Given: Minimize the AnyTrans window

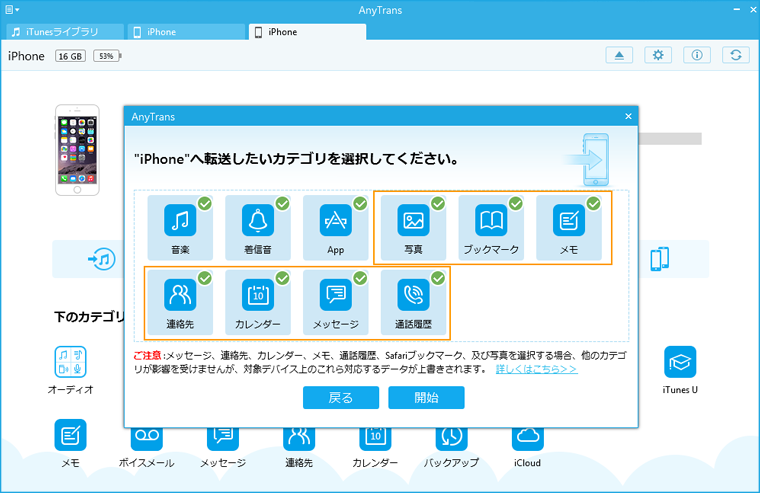Looking at the screenshot, I should pos(736,10).
